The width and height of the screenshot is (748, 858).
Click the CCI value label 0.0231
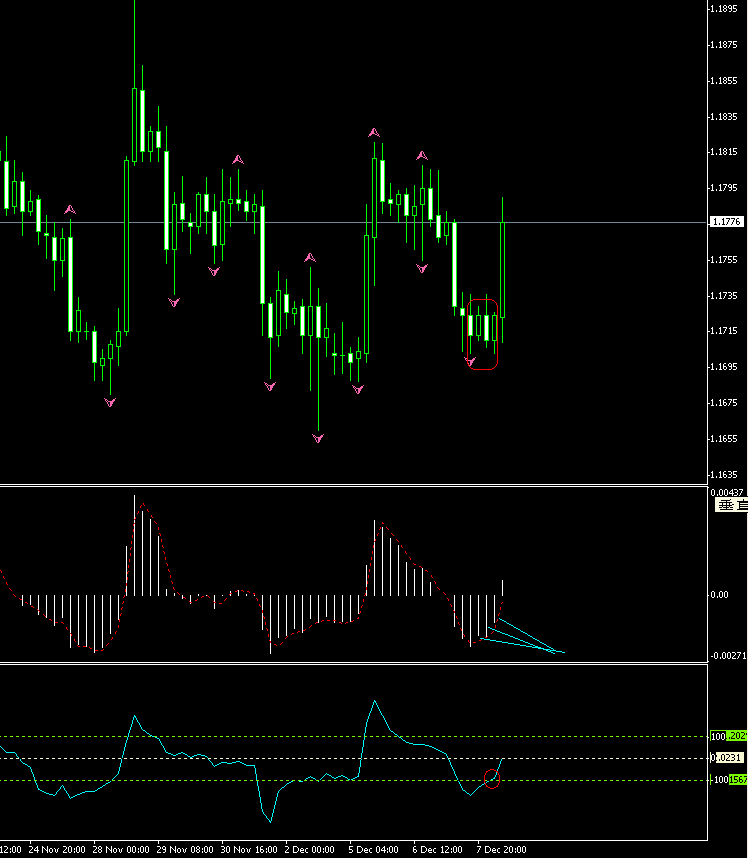[728, 758]
